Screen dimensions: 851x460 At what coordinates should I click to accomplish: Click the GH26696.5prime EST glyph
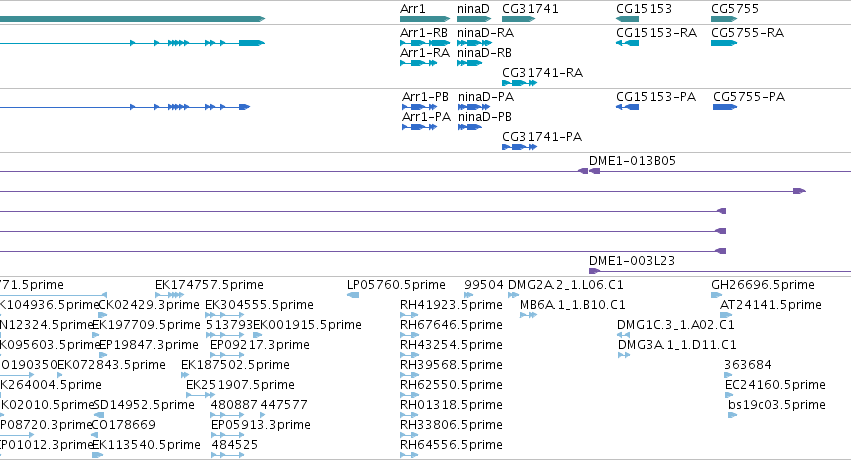(x=716, y=295)
